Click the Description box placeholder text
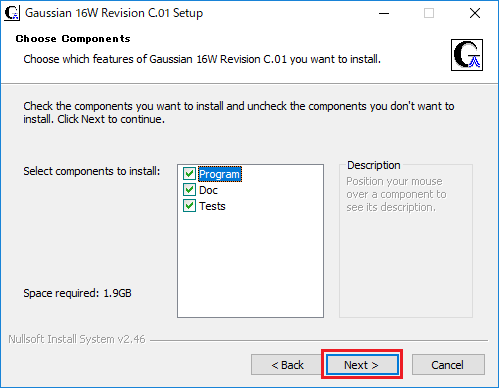The image size is (499, 388). click(396, 194)
